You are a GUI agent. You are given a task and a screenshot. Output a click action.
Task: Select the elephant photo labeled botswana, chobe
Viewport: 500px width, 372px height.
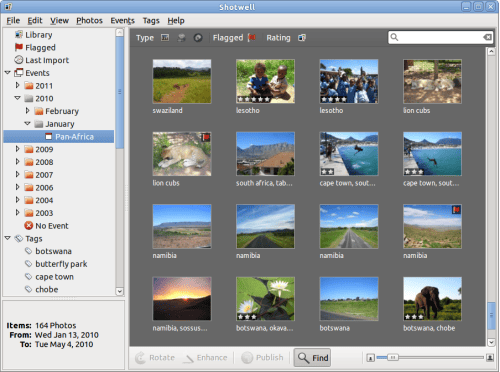pos(432,299)
